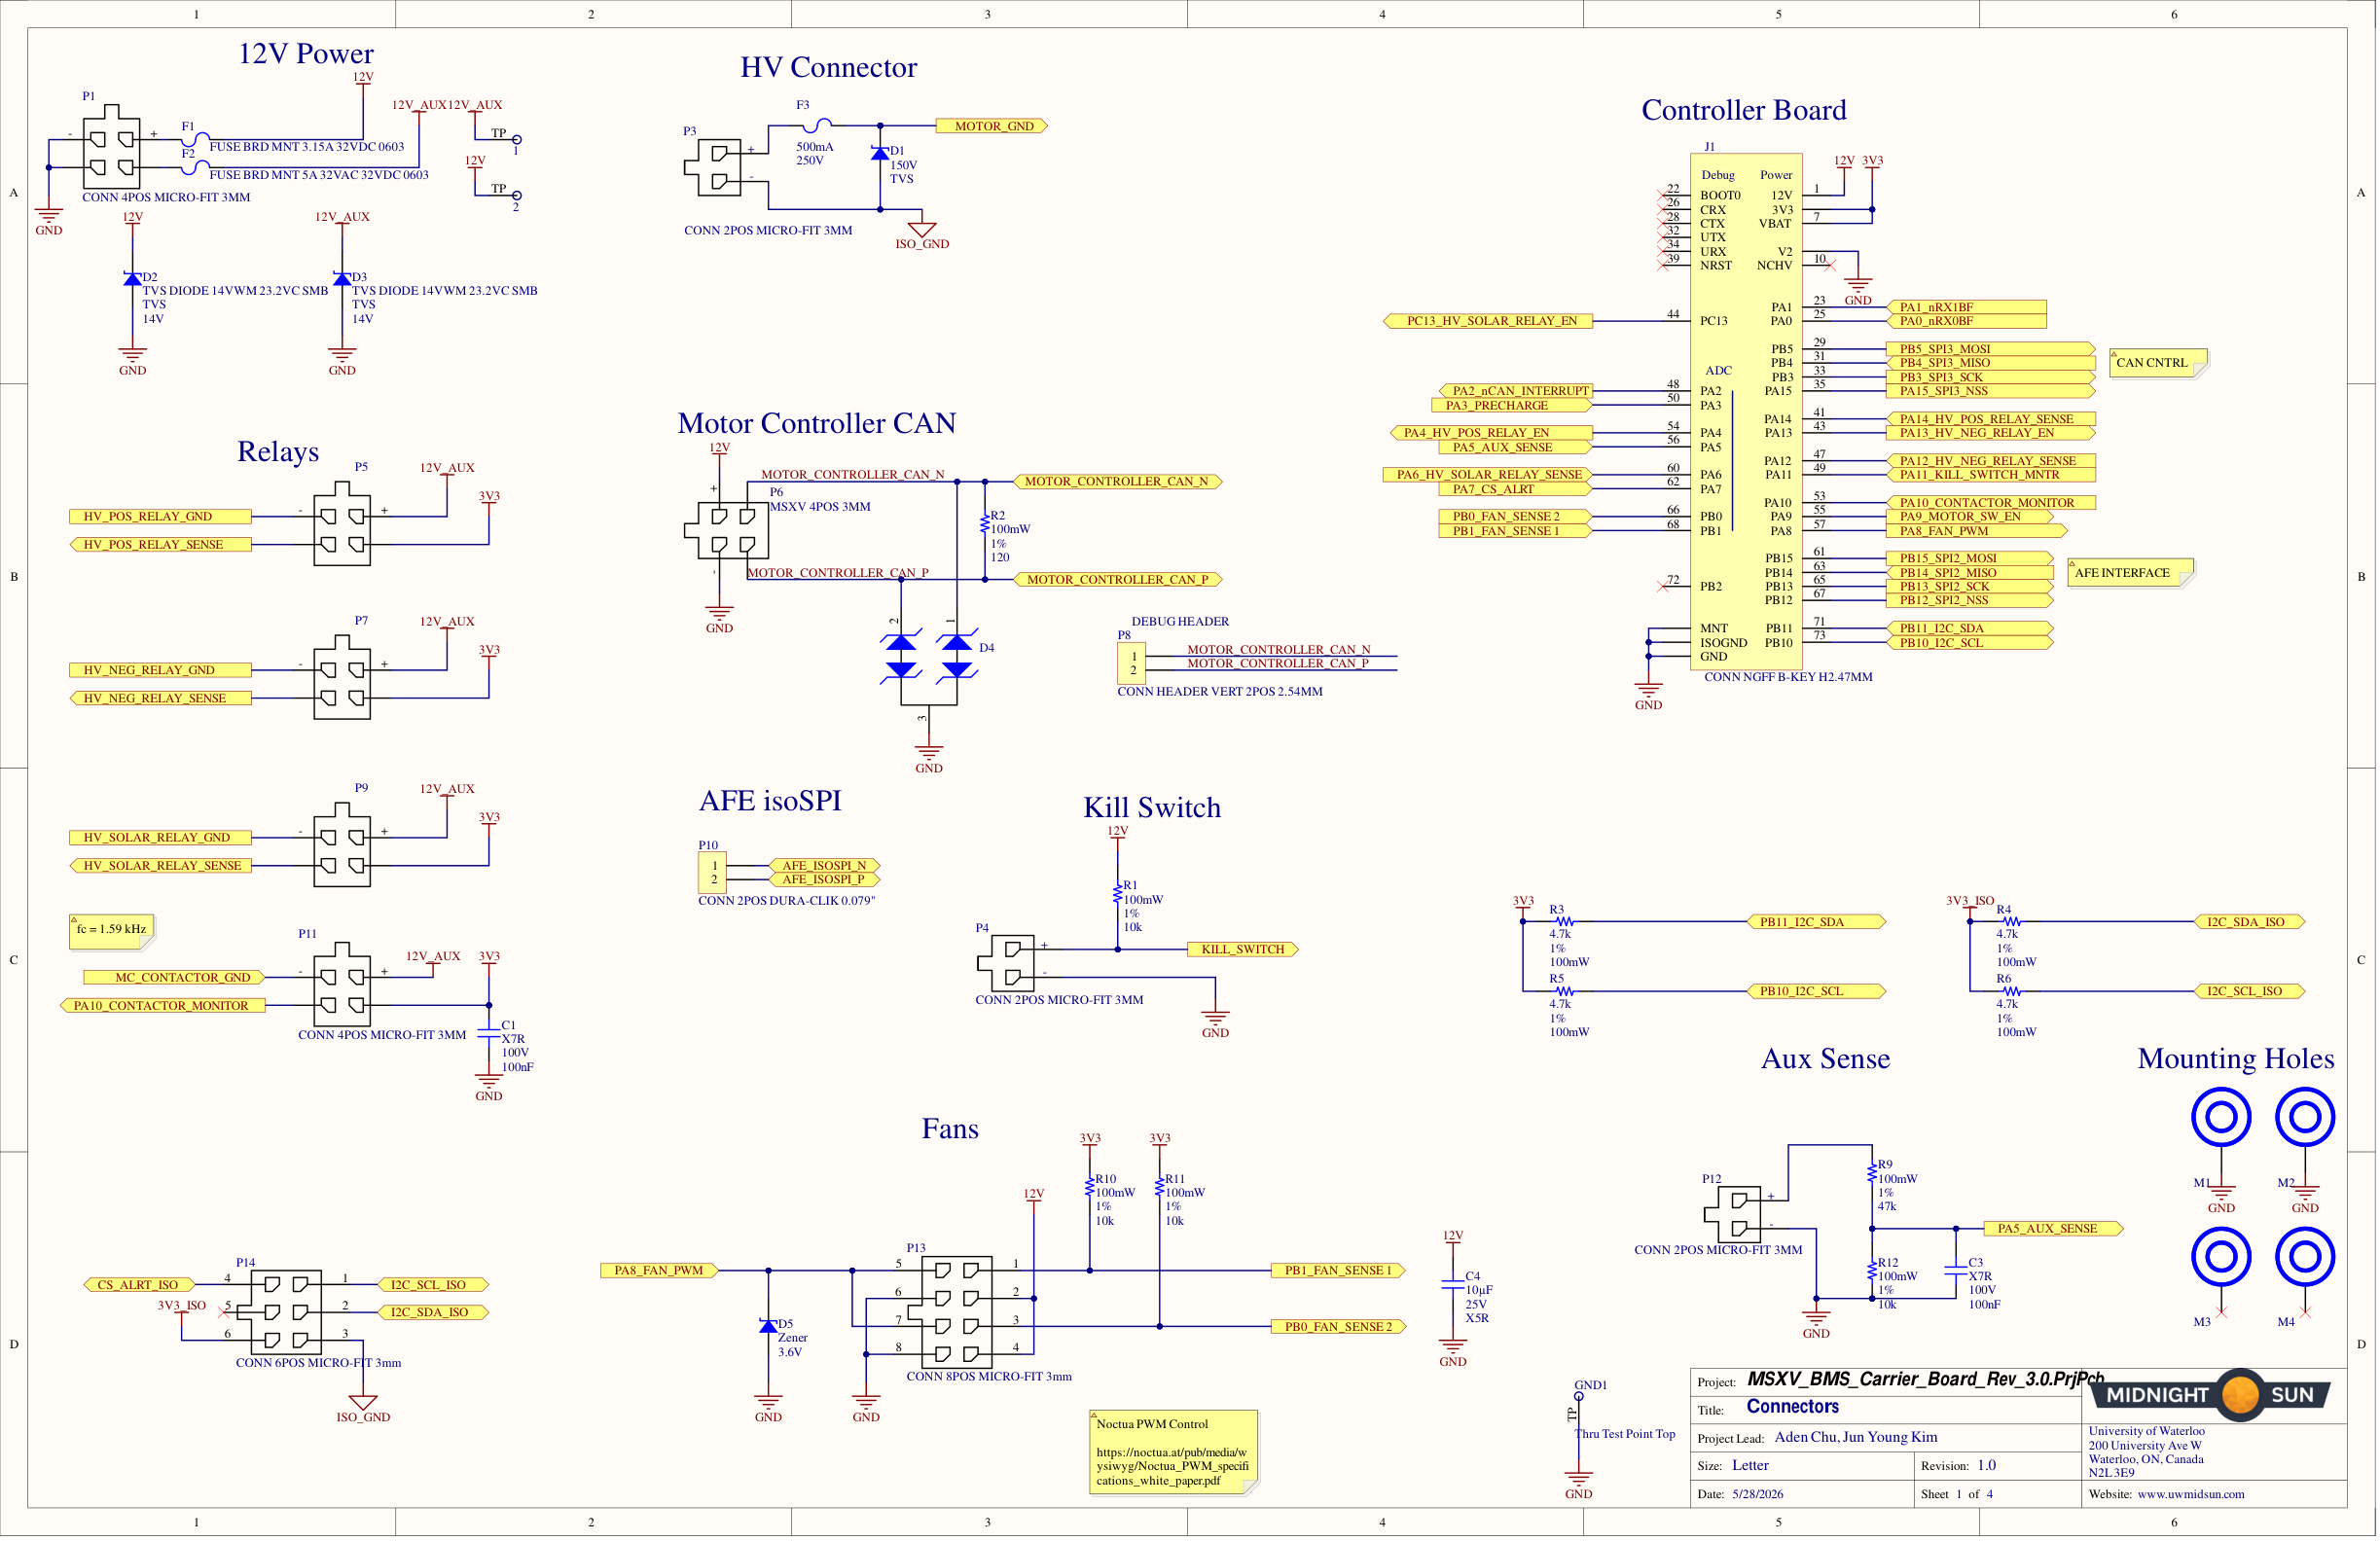Click the R3 4.7k resistor on PB11_I2C_SDA
Viewport: 2380px width, 1541px height.
(1565, 922)
